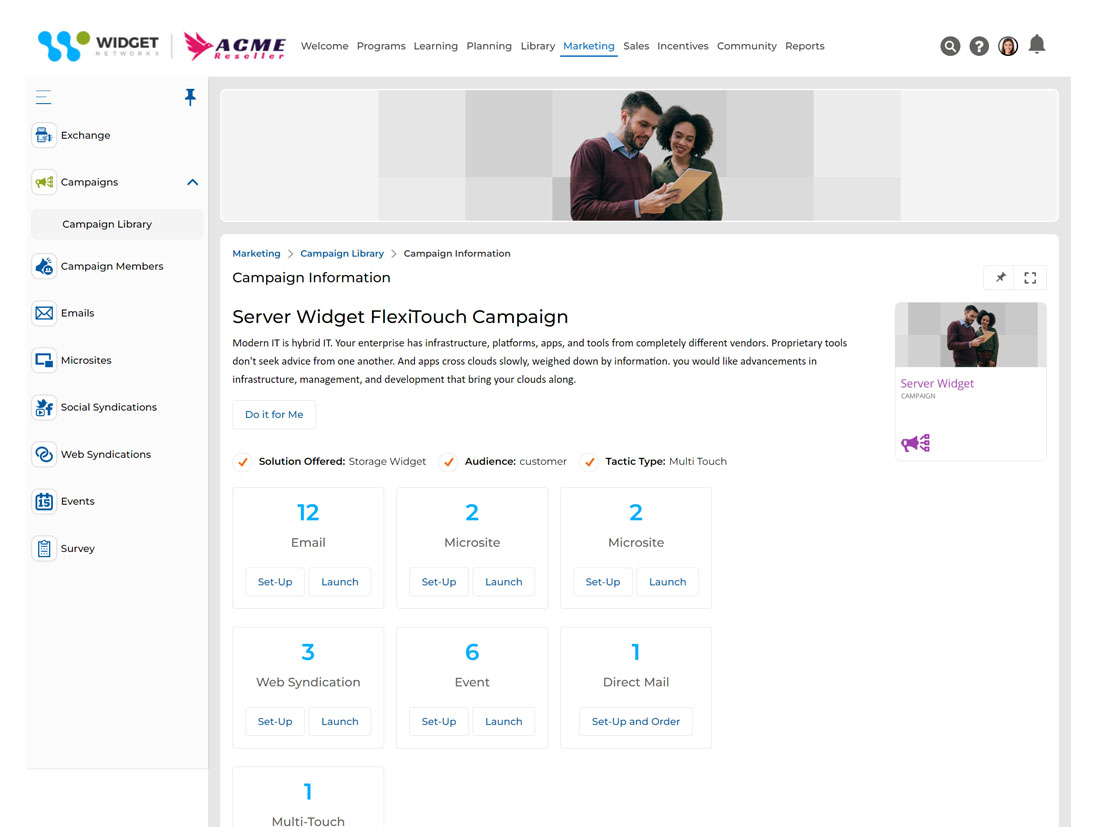Click the Do it for Me button
Image resolution: width=1097 pixels, height=827 pixels.
[x=273, y=414]
